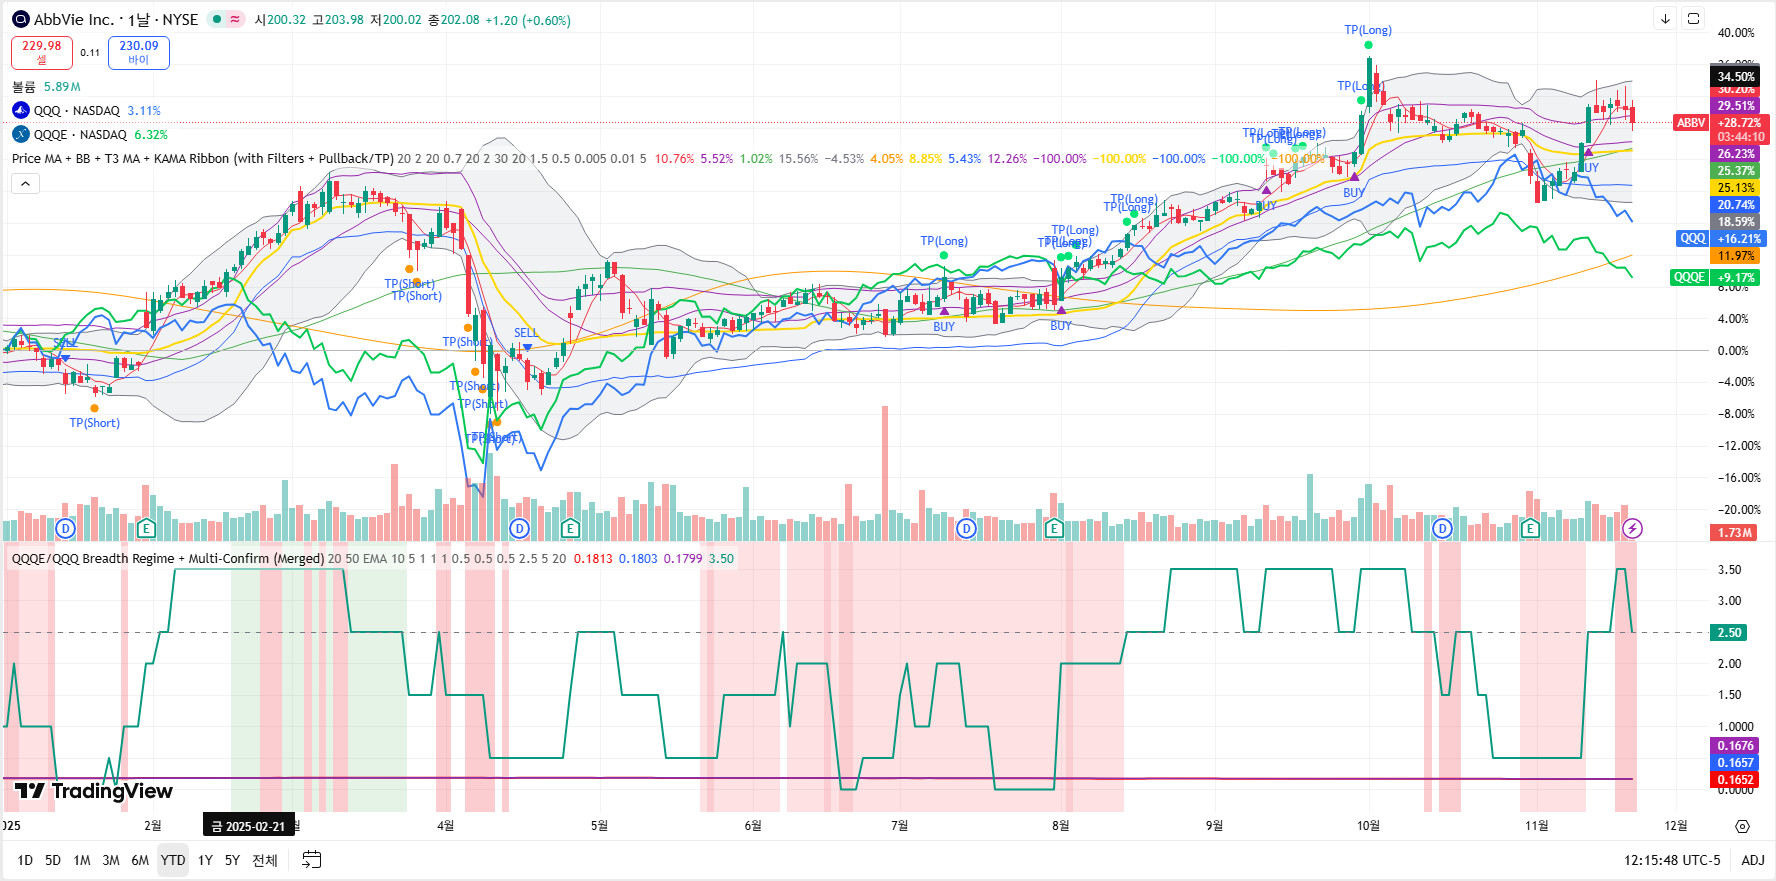
Task: Click the 0.11 spread value between sell and buy
Action: tap(90, 53)
